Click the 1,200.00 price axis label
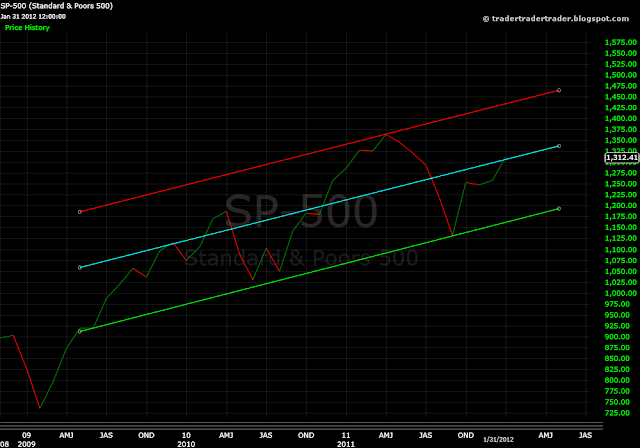 click(x=620, y=206)
